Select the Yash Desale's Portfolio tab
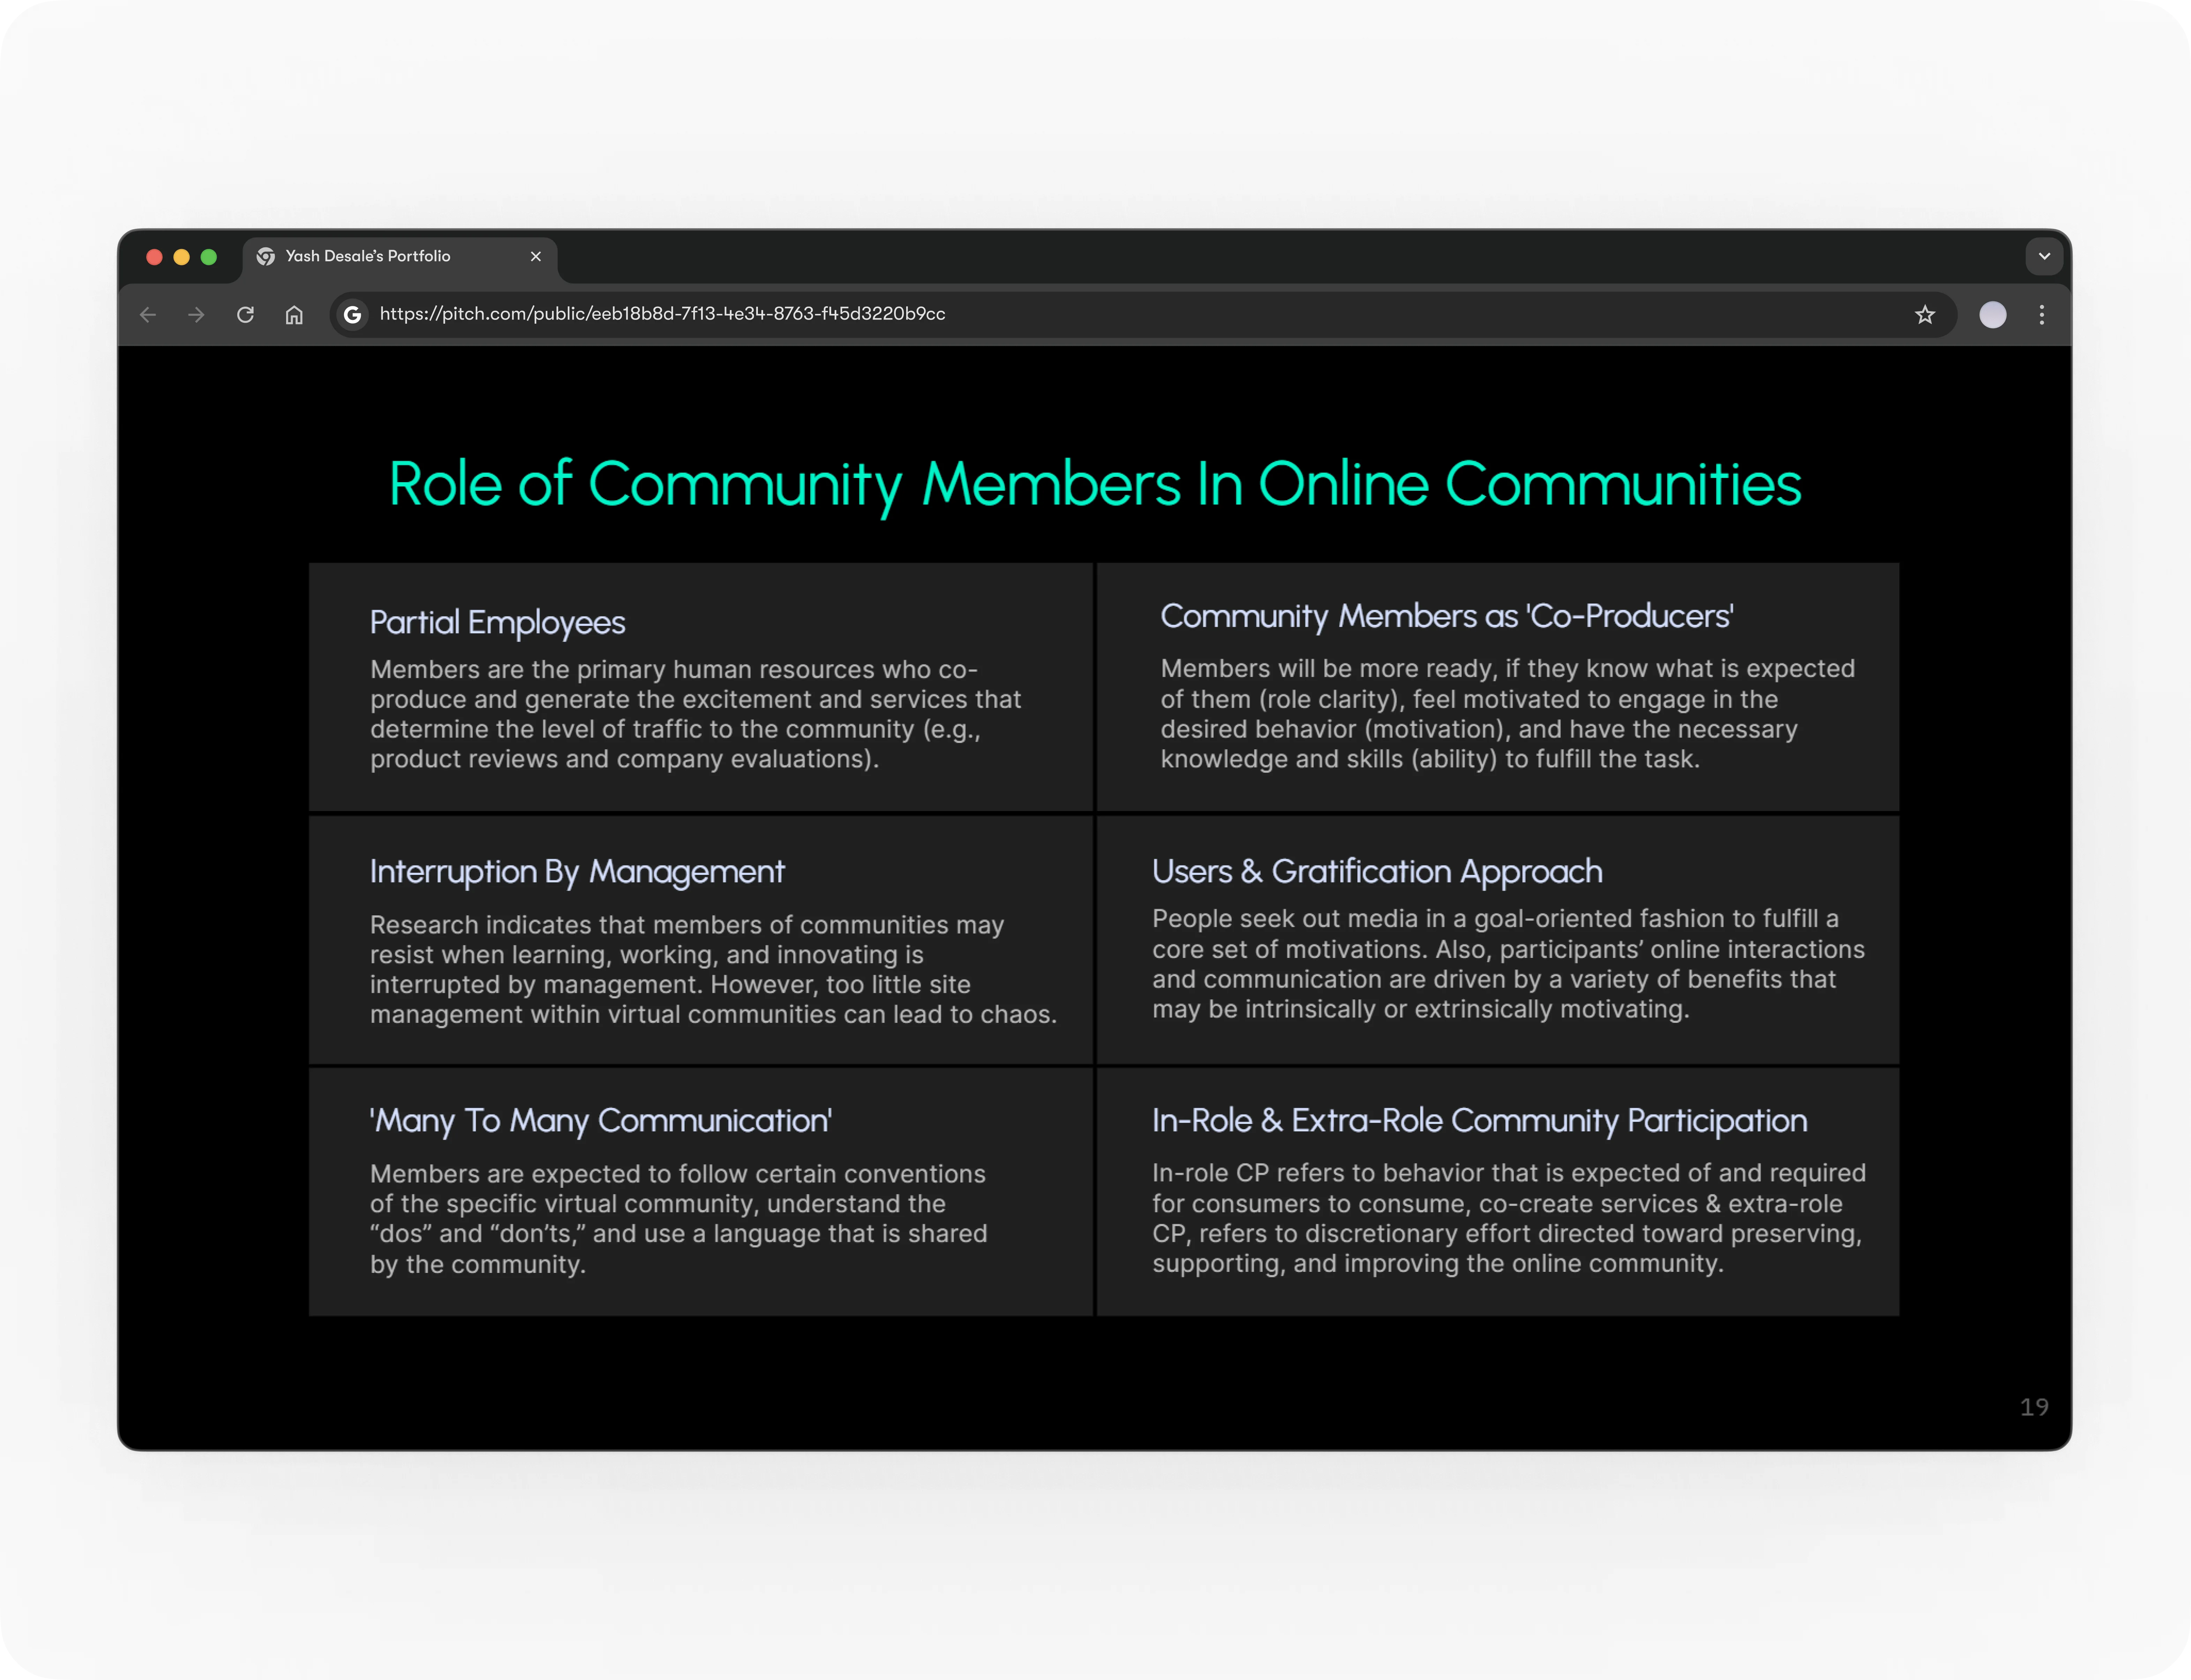 (x=380, y=257)
